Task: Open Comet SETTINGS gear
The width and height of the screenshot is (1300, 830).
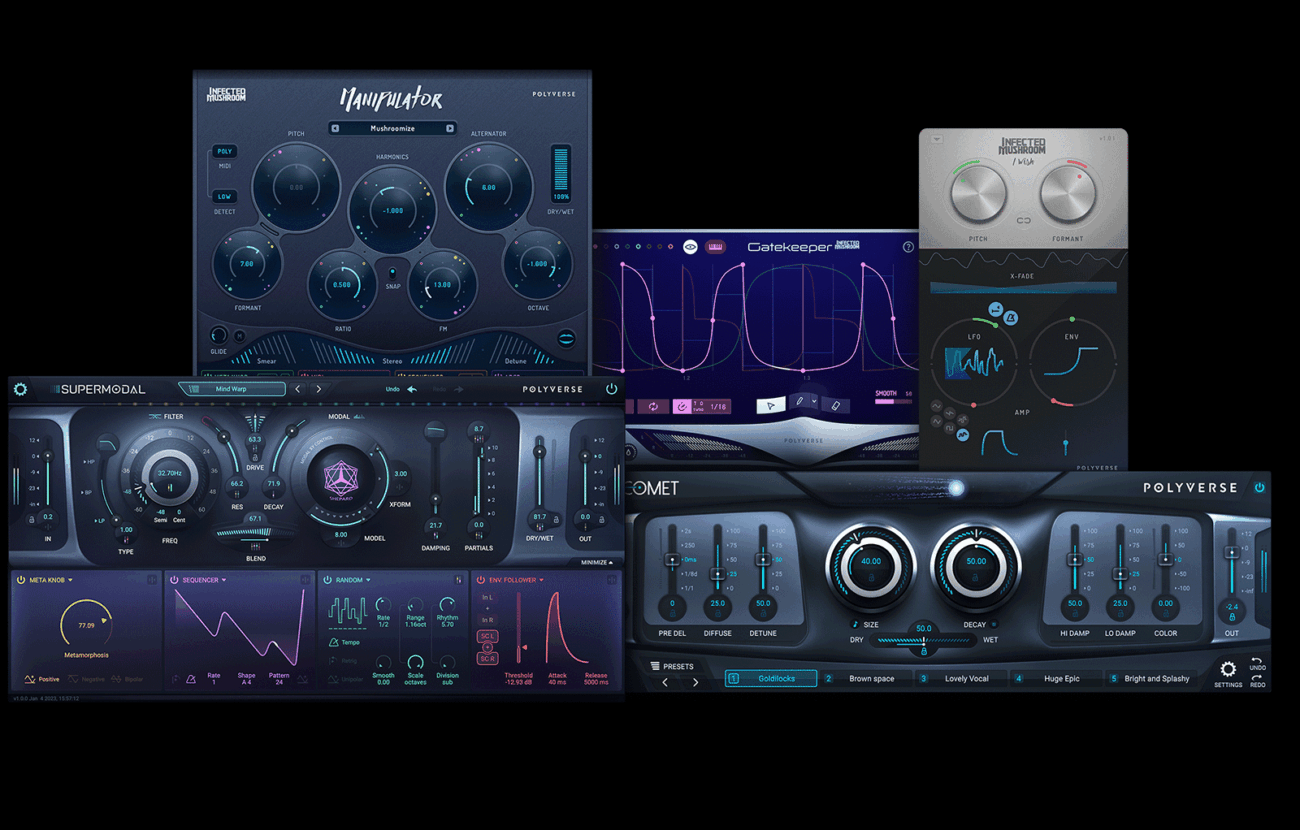Action: click(x=1227, y=670)
